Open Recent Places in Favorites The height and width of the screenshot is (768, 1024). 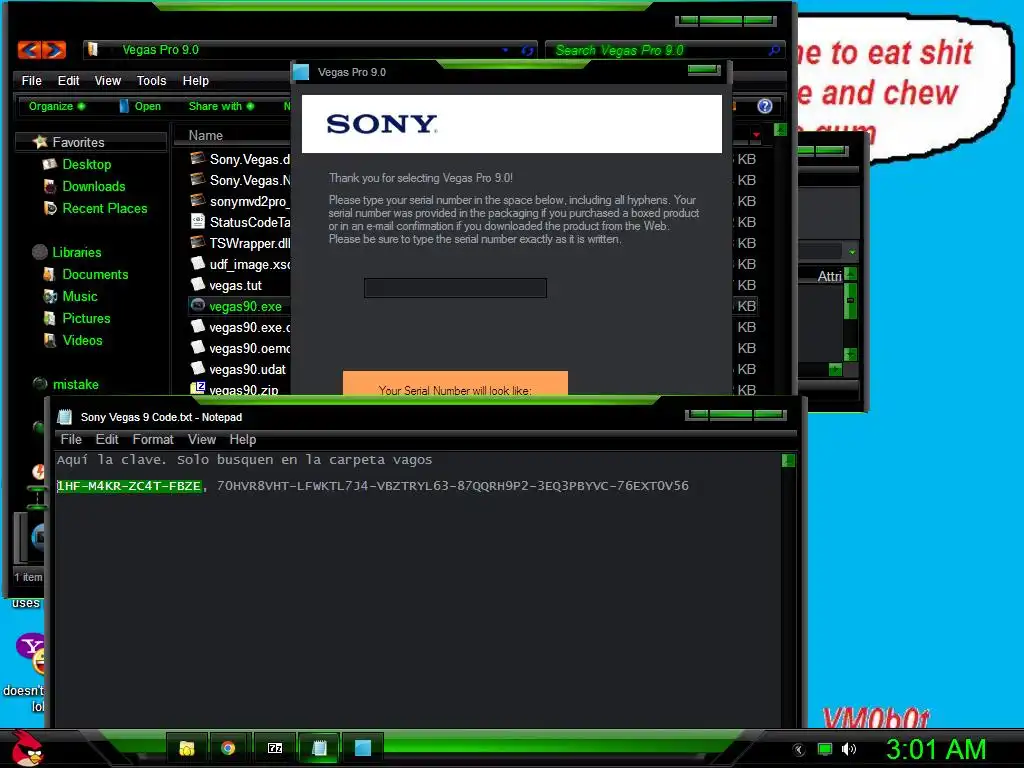104,208
